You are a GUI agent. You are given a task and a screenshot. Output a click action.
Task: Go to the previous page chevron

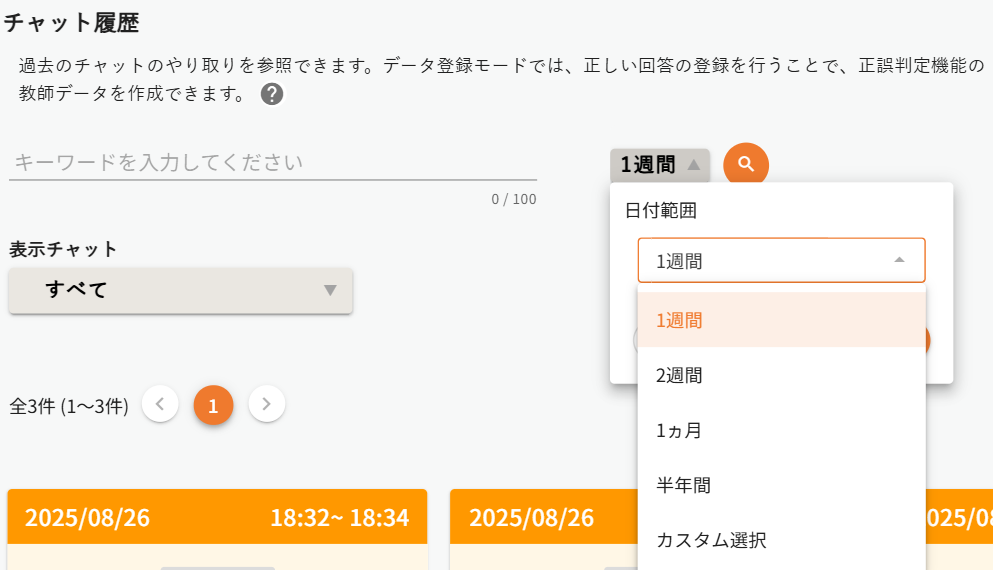tap(160, 404)
